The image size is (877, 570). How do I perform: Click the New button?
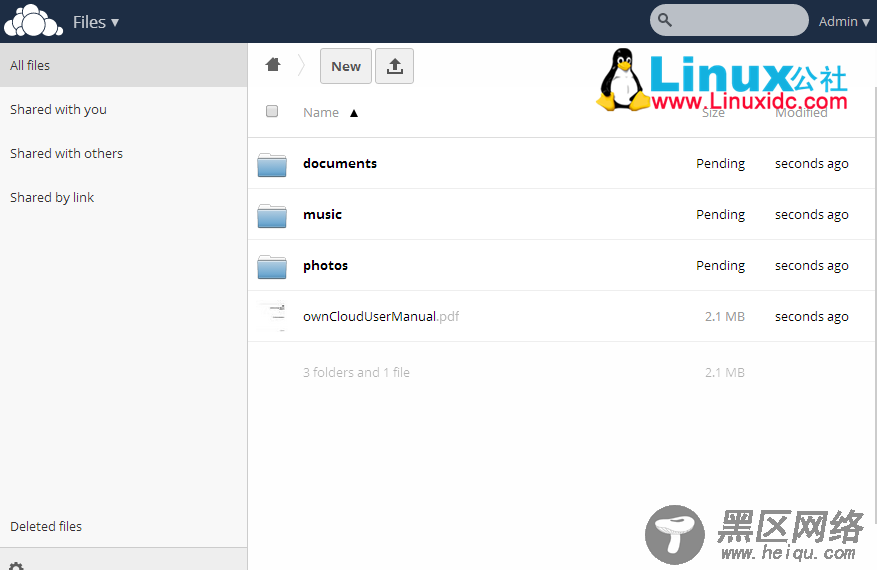[x=346, y=66]
